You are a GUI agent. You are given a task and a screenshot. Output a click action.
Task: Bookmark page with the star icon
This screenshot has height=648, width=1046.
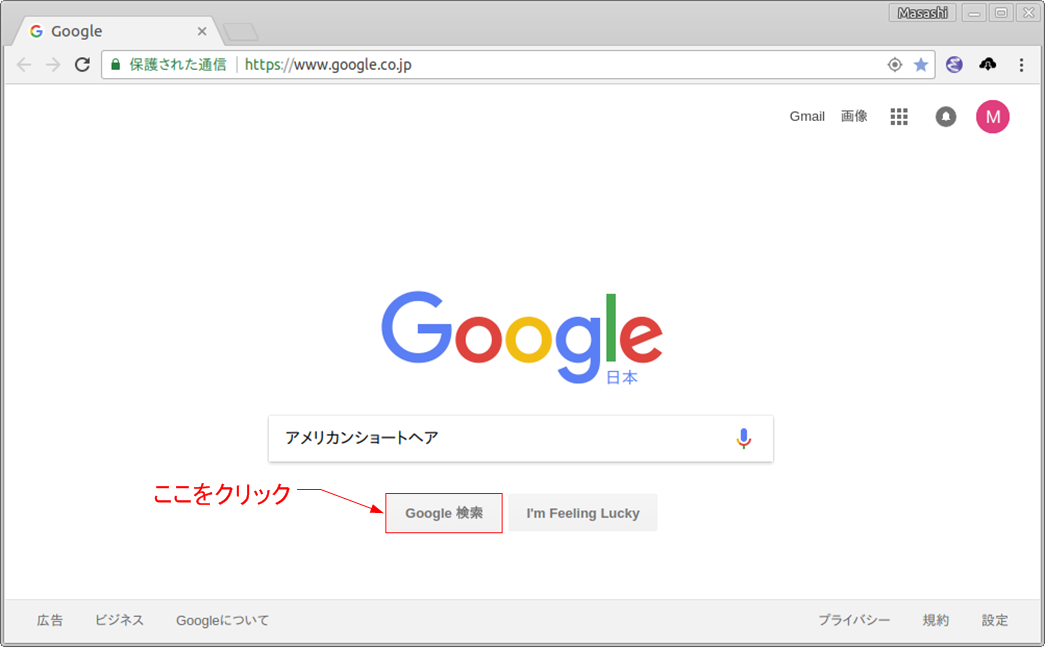pyautogui.click(x=921, y=65)
